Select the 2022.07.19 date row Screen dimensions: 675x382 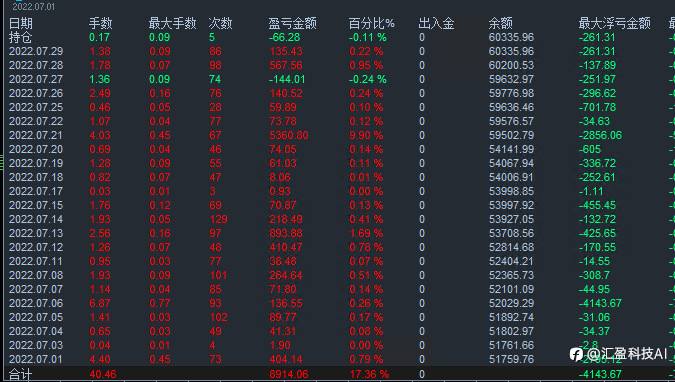[x=36, y=163]
